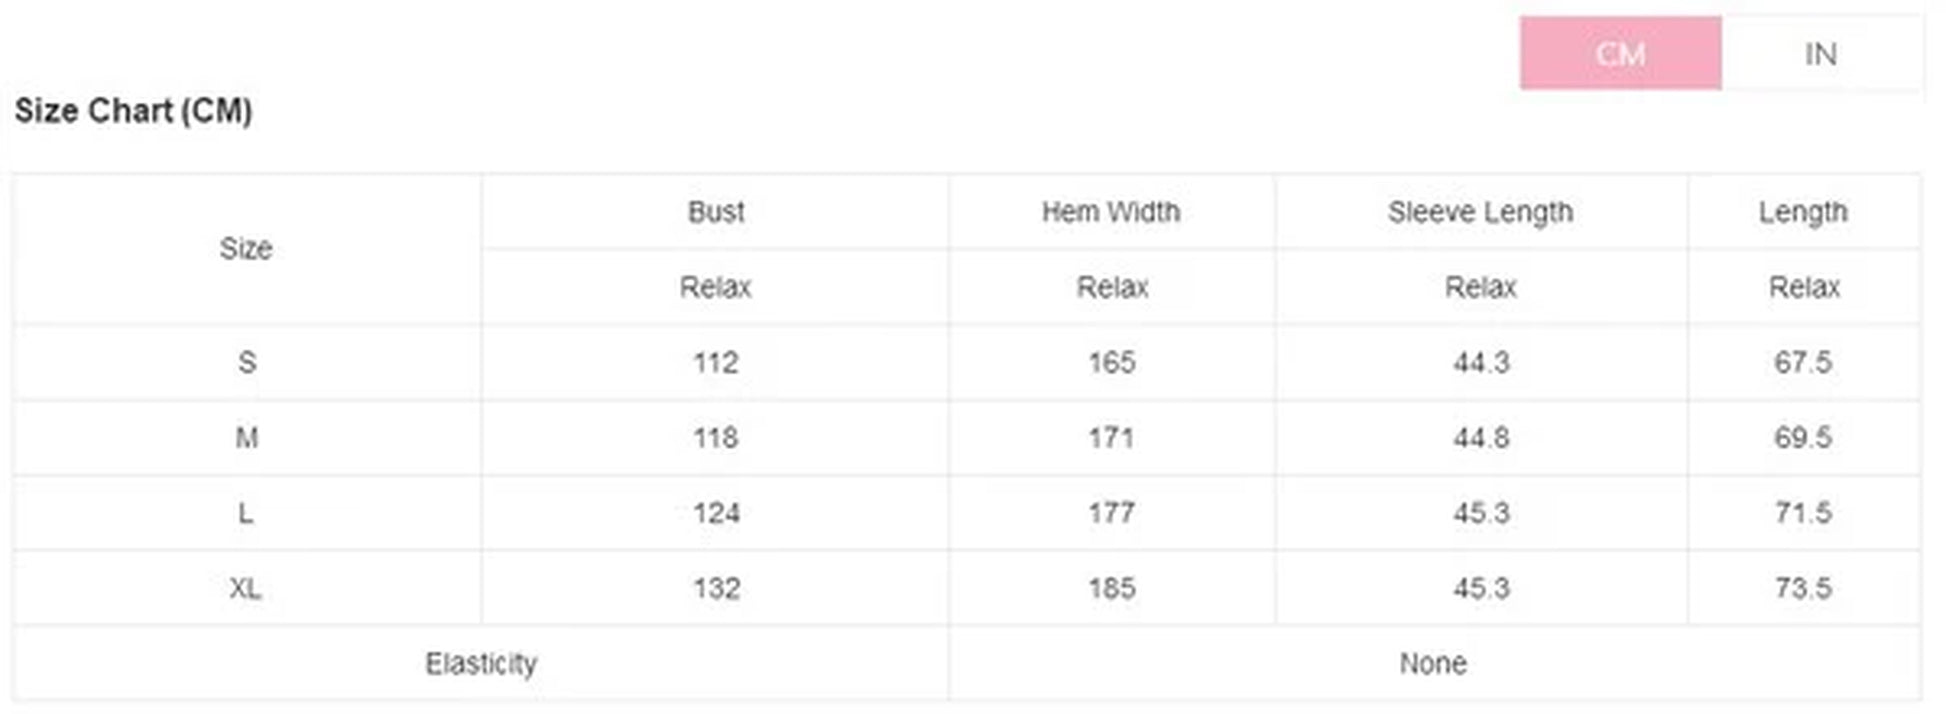
Task: Click the None elasticity value
Action: [x=1433, y=663]
